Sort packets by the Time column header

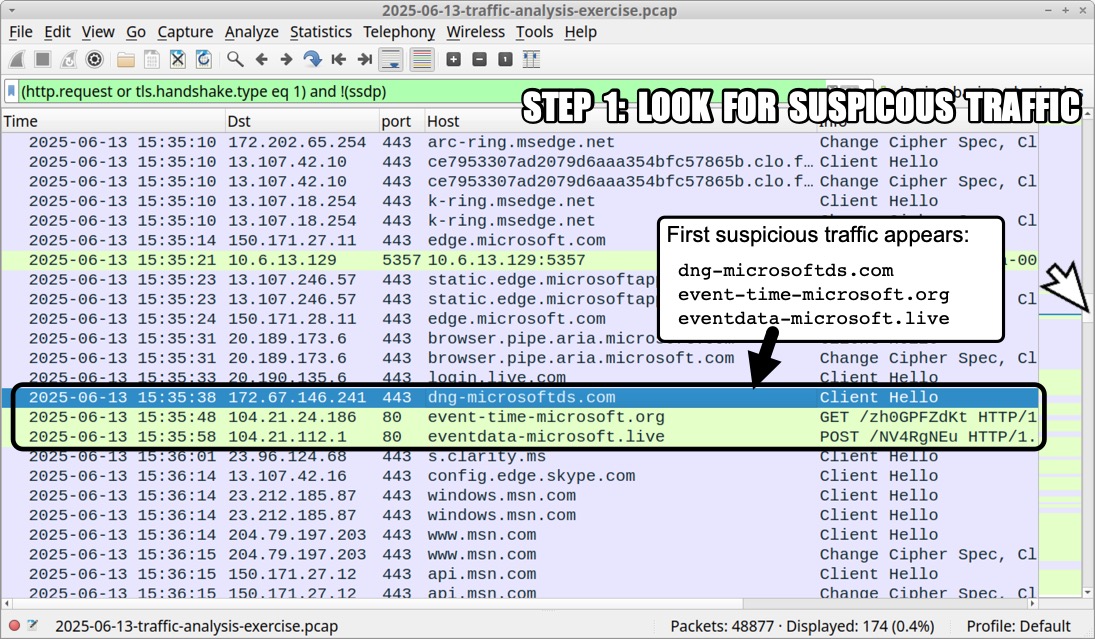click(x=113, y=122)
